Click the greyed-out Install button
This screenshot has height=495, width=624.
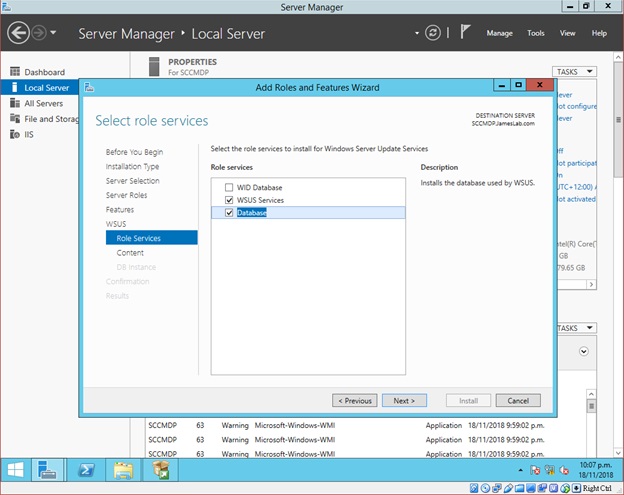468,401
